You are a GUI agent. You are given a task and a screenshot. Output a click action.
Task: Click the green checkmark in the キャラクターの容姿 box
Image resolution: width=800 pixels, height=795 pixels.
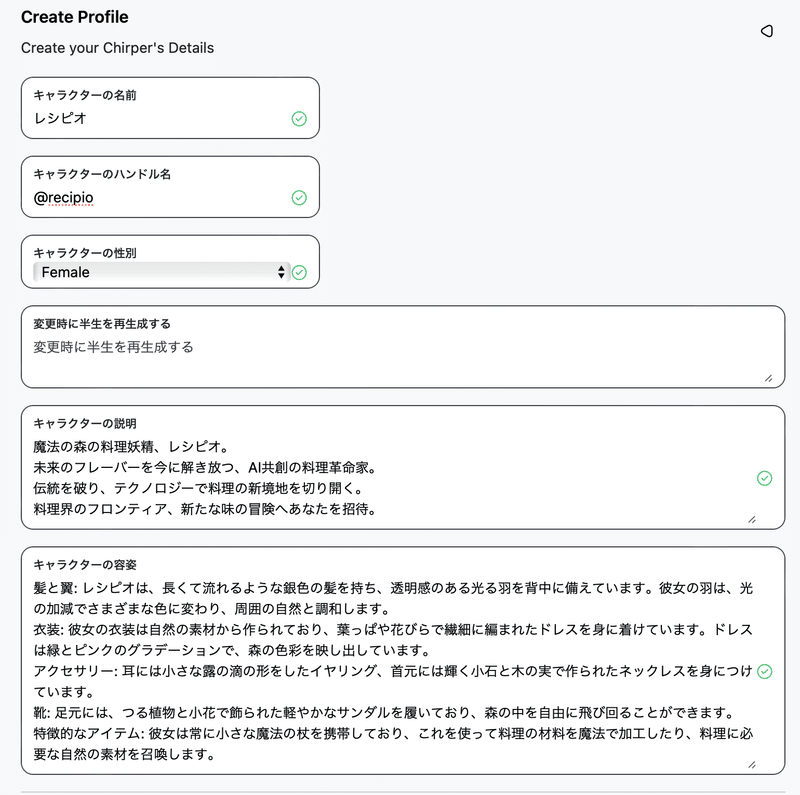click(764, 672)
